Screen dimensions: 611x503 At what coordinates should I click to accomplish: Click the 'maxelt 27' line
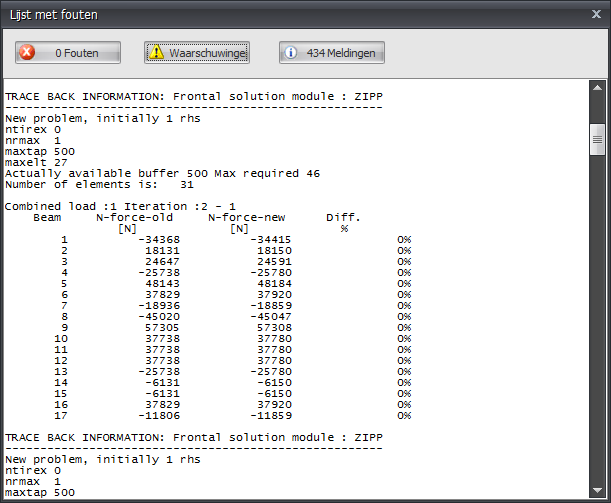[36, 162]
